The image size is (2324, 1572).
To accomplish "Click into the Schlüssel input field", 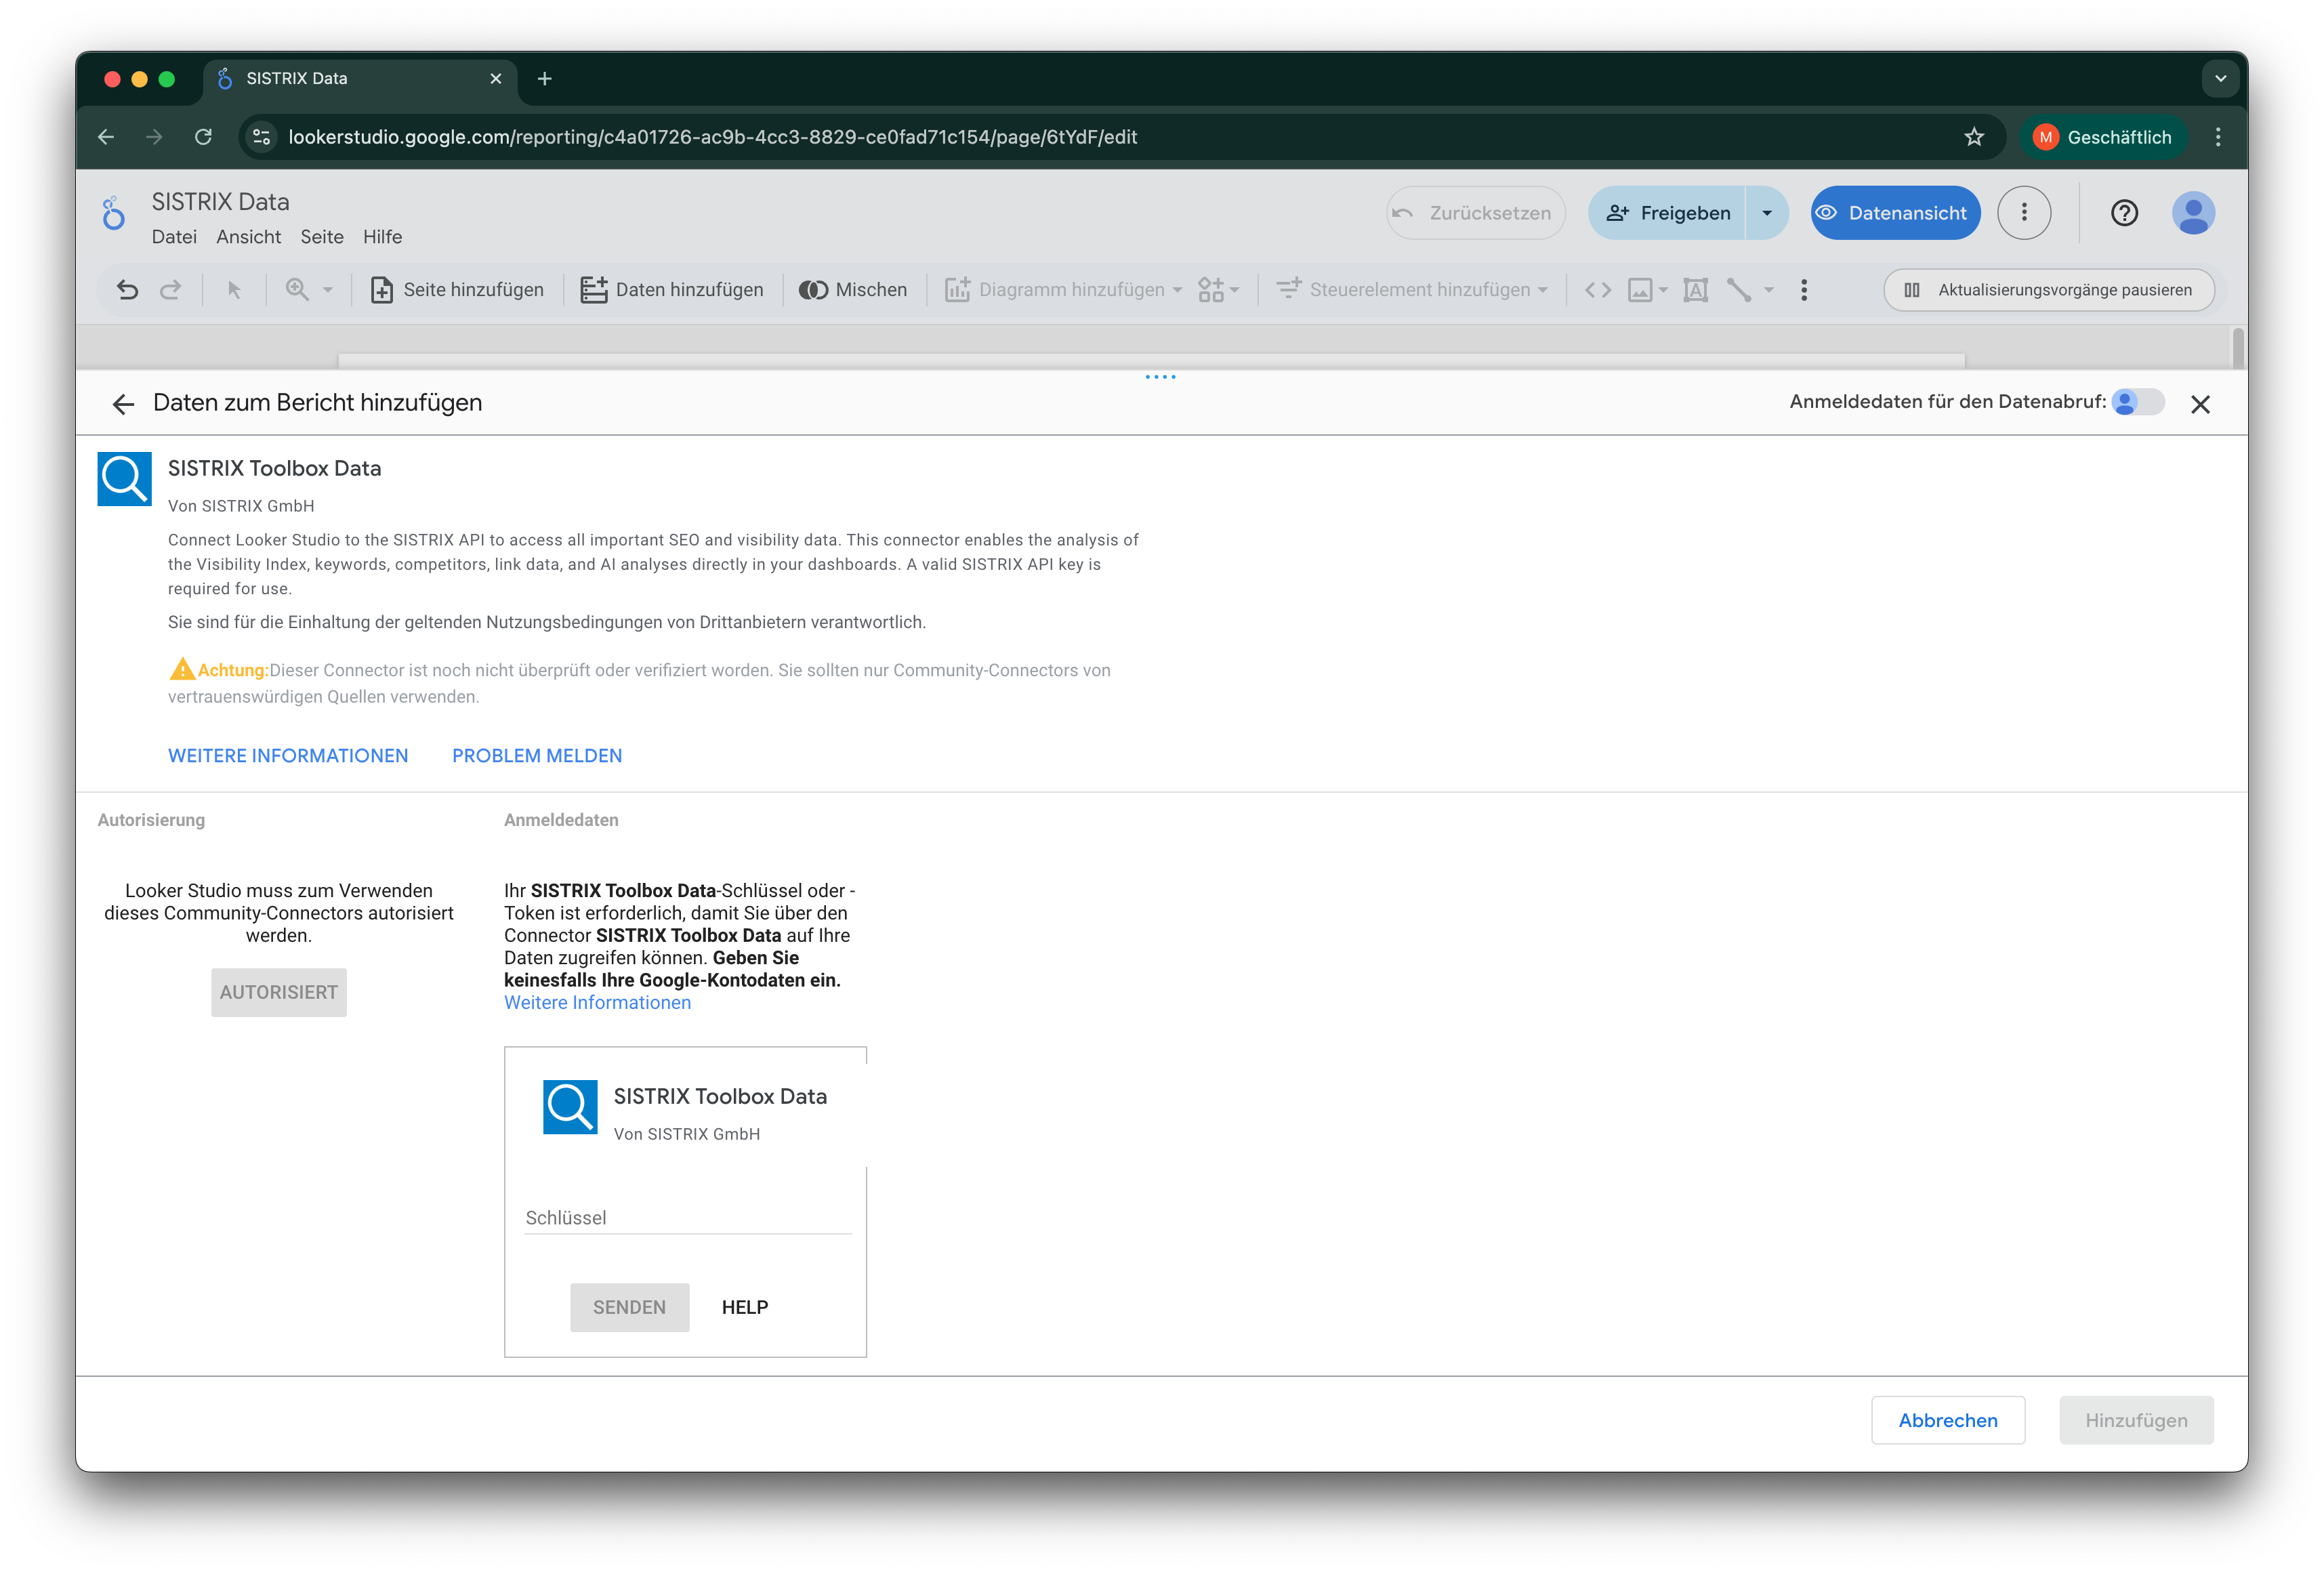I will tap(687, 1218).
